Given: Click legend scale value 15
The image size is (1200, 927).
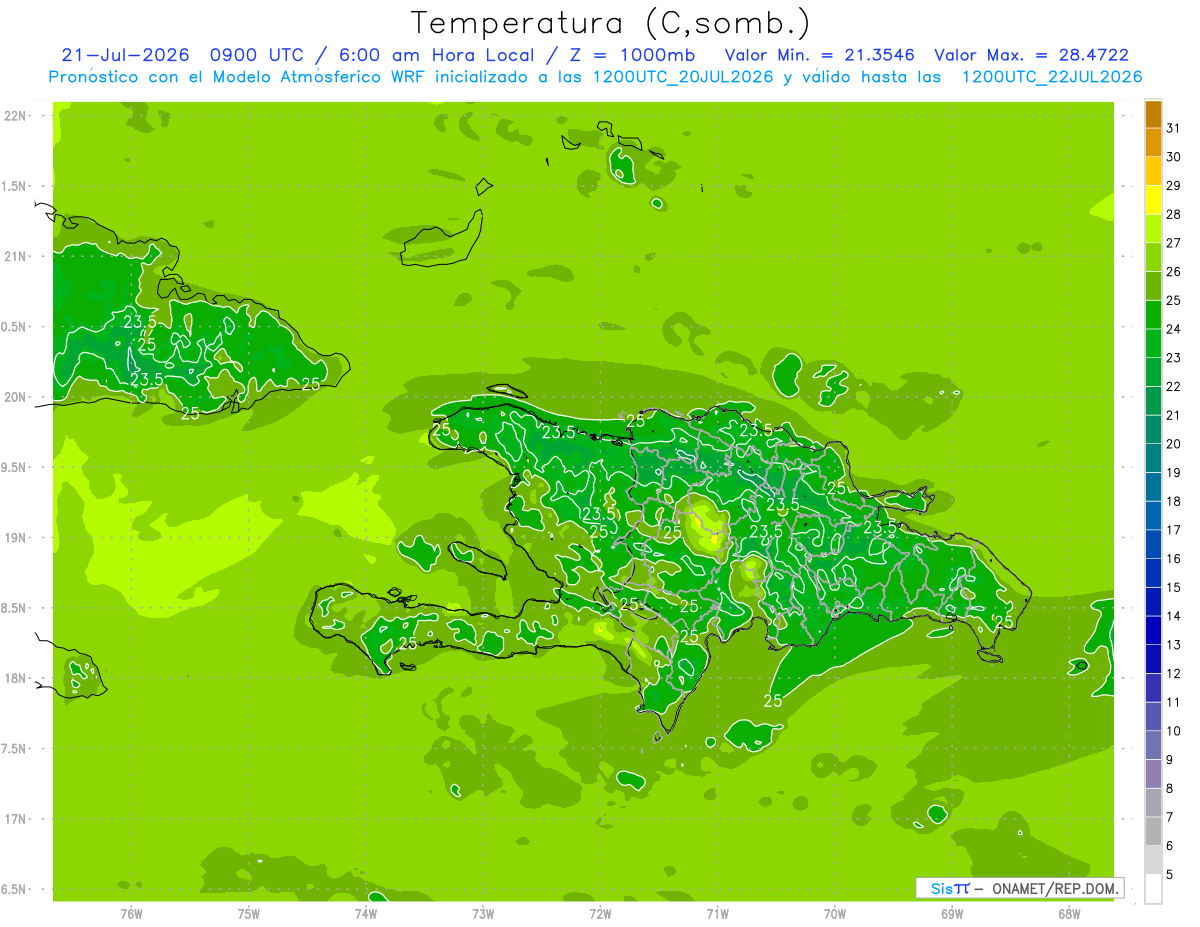Looking at the screenshot, I should [x=1173, y=587].
